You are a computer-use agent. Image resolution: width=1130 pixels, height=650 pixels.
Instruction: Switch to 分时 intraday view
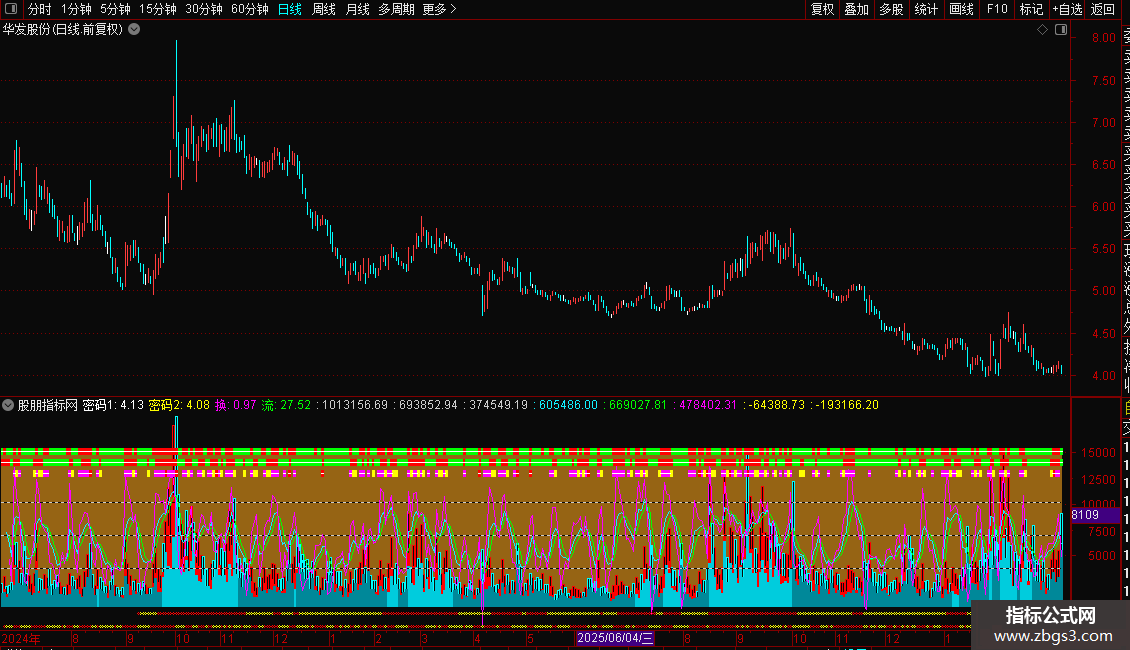coord(40,9)
